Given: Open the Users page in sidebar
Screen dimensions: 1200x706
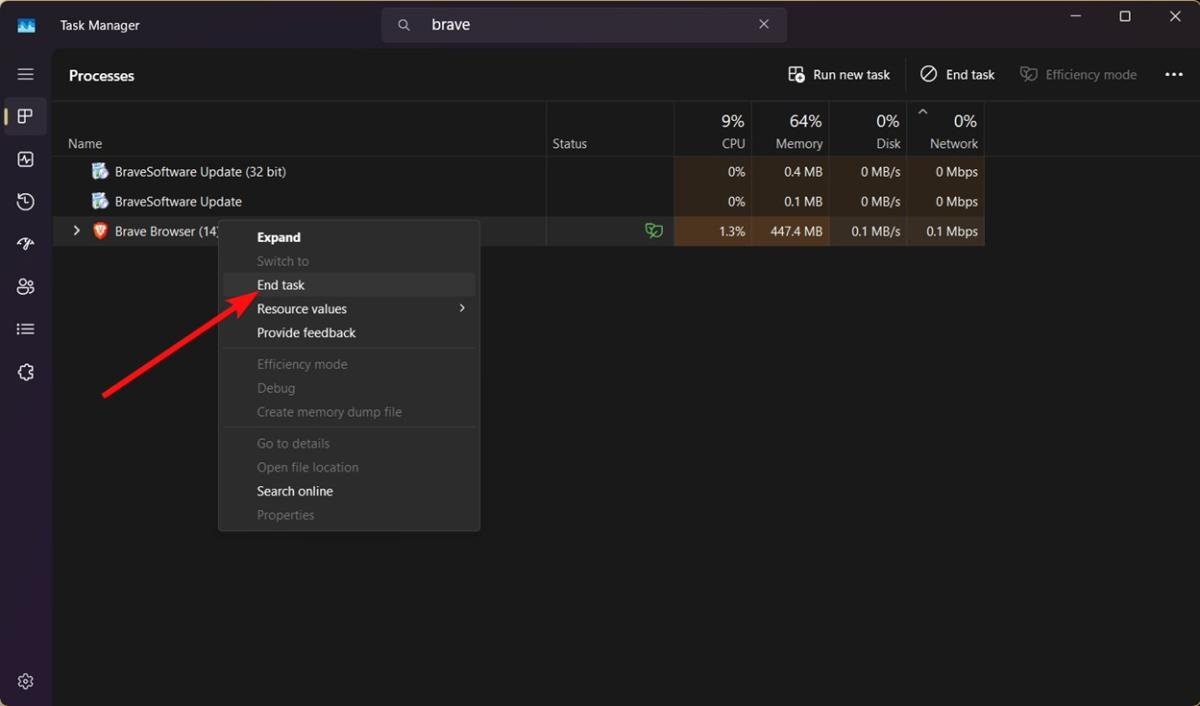Looking at the screenshot, I should click(26, 287).
